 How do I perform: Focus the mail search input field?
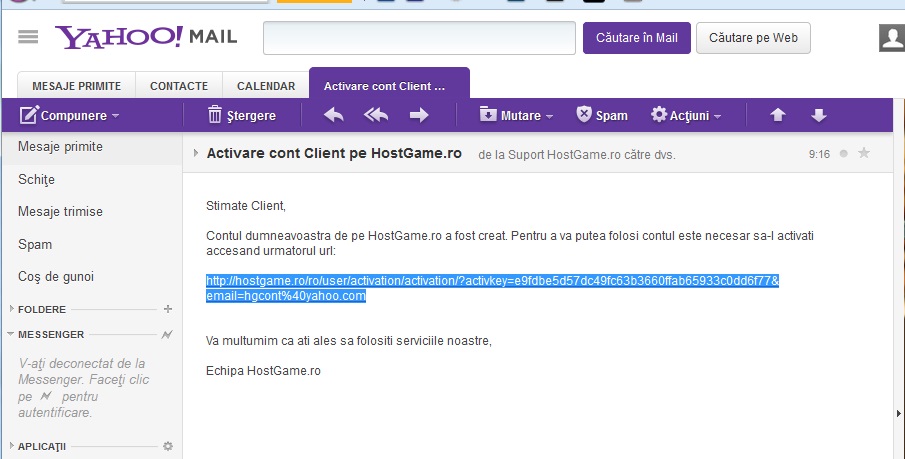[419, 38]
